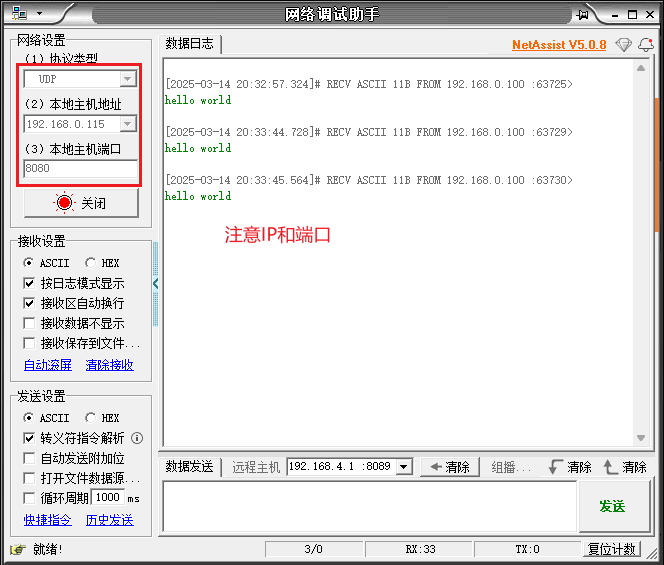Click the 就绪! status text

click(x=47, y=549)
